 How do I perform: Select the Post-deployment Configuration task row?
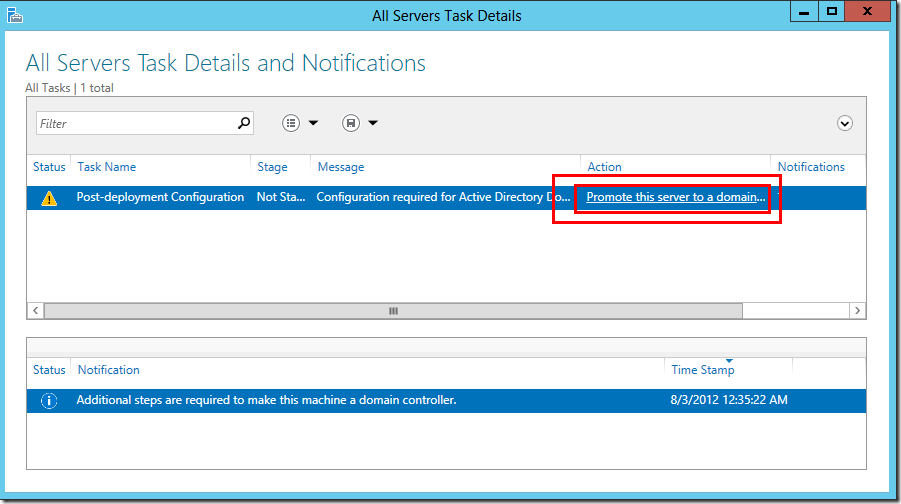point(160,197)
